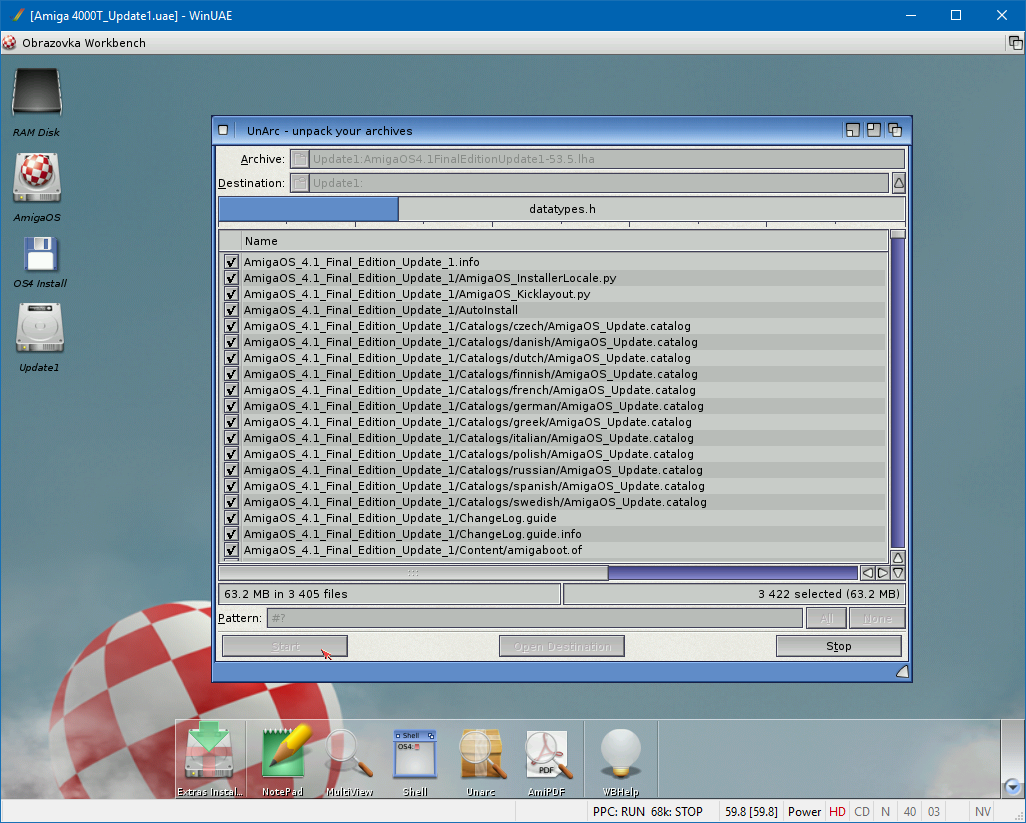The image size is (1026, 823).
Task: Click the Archive file chooser button
Action: [300, 159]
